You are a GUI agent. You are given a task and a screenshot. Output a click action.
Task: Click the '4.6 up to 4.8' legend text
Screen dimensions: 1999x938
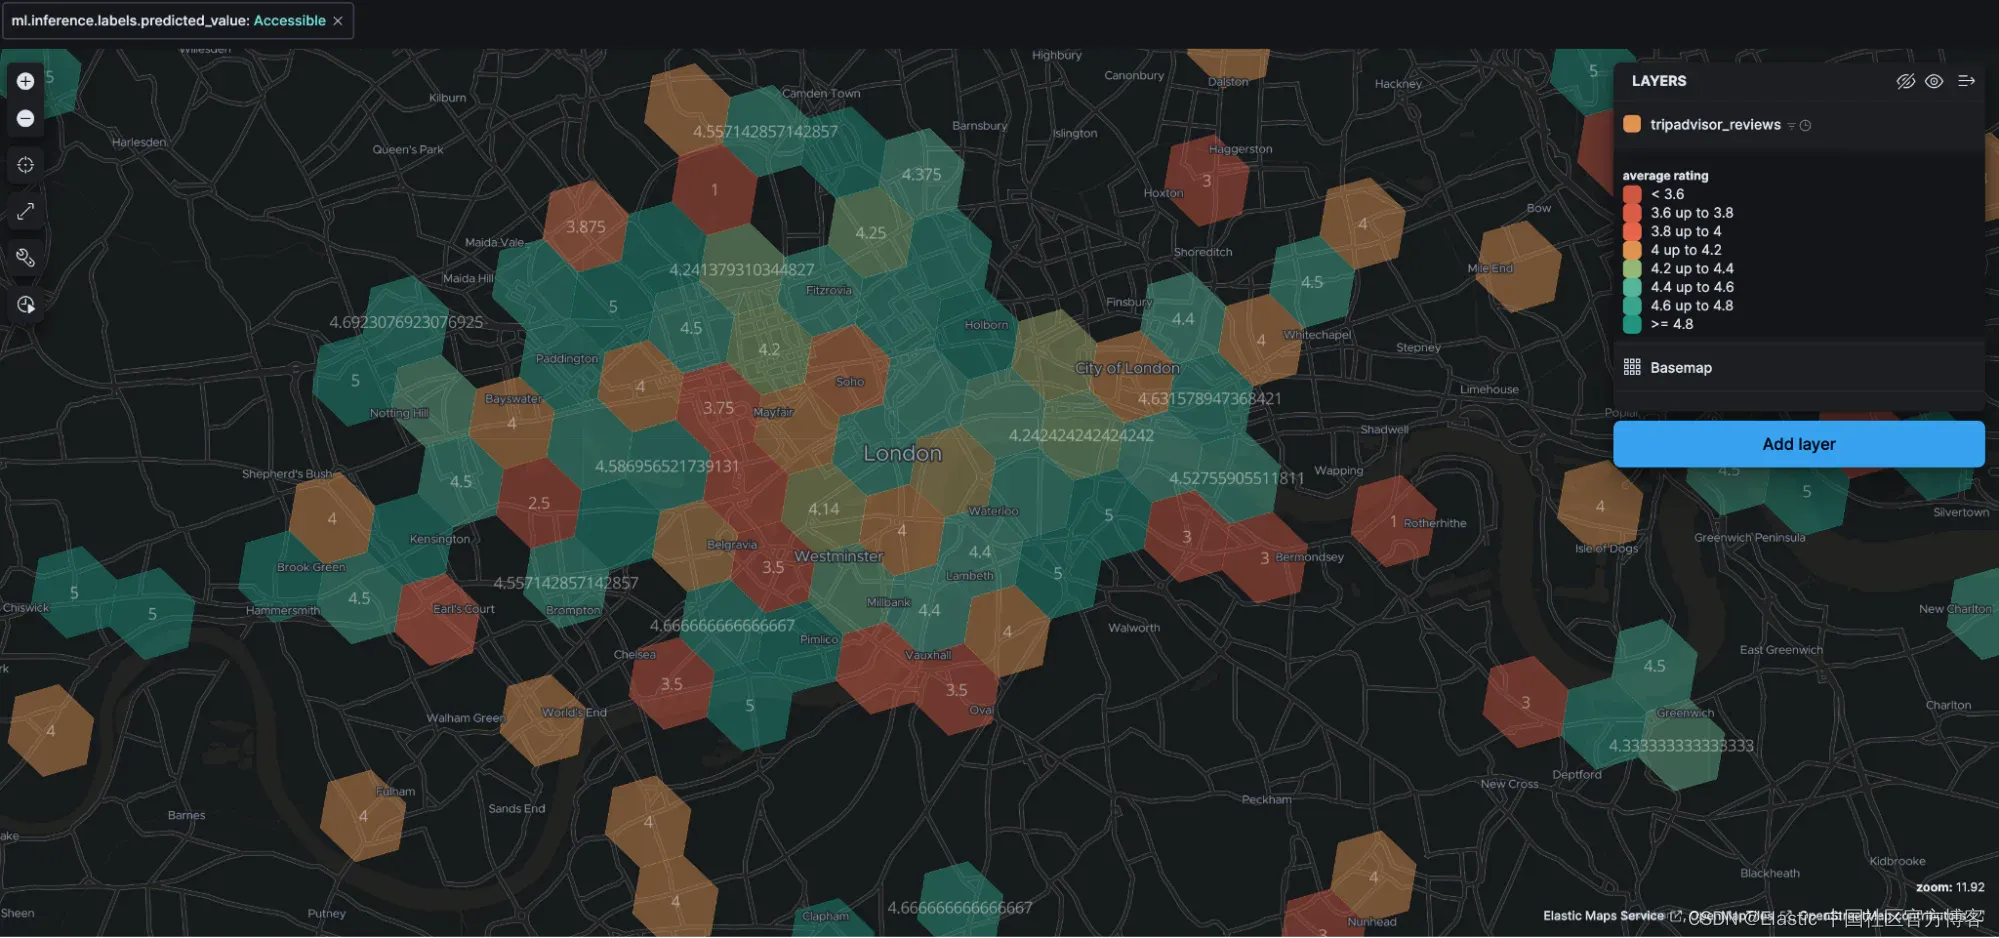[1692, 306]
